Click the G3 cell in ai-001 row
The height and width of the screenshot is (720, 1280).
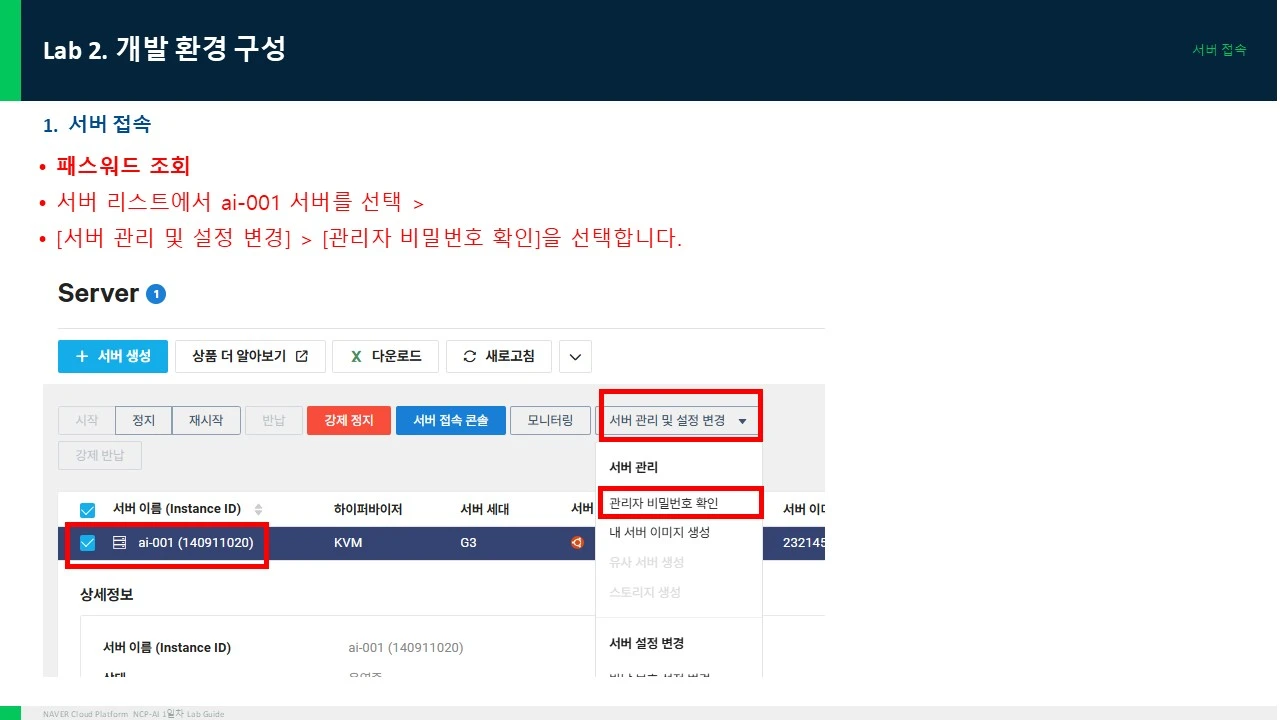coord(470,543)
